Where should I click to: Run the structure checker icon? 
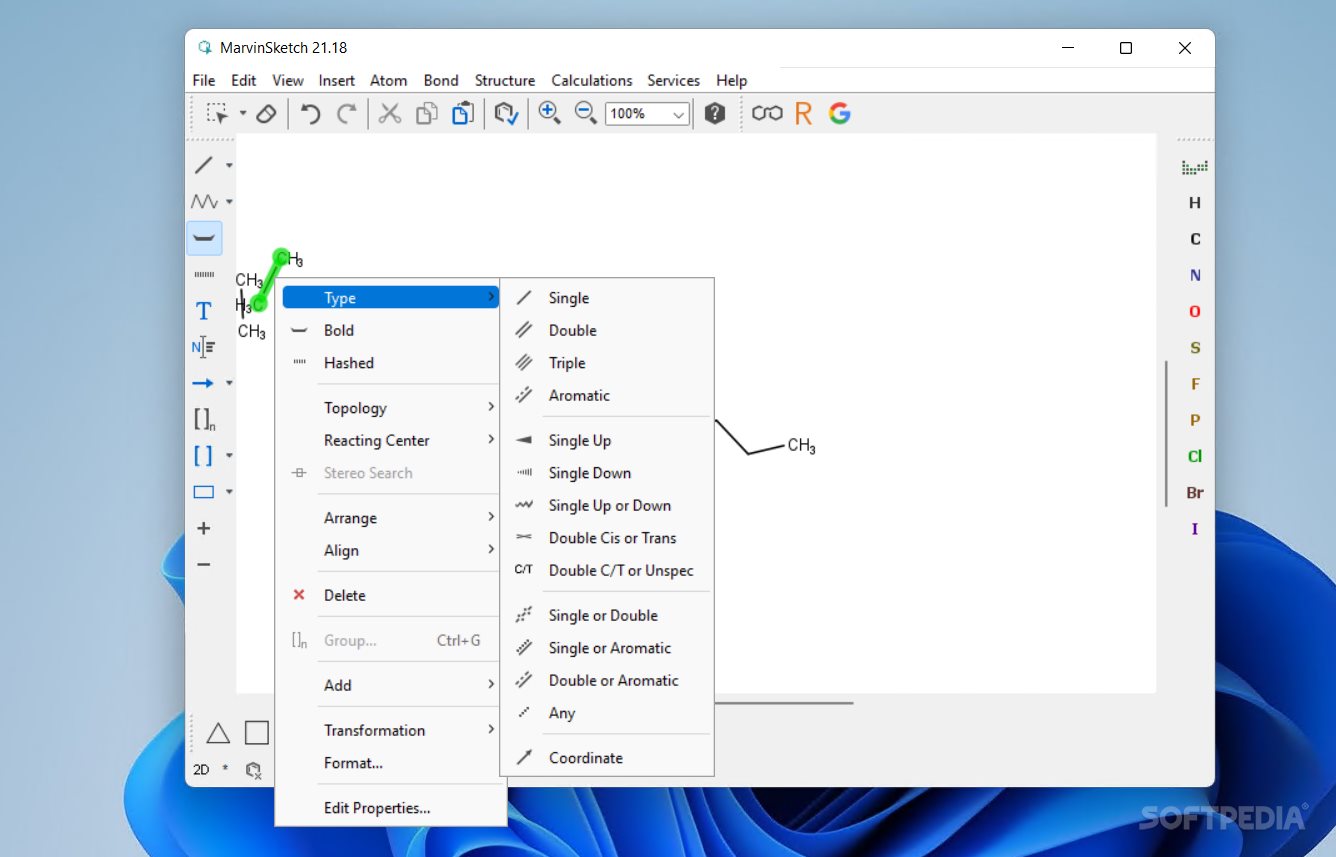coord(506,114)
